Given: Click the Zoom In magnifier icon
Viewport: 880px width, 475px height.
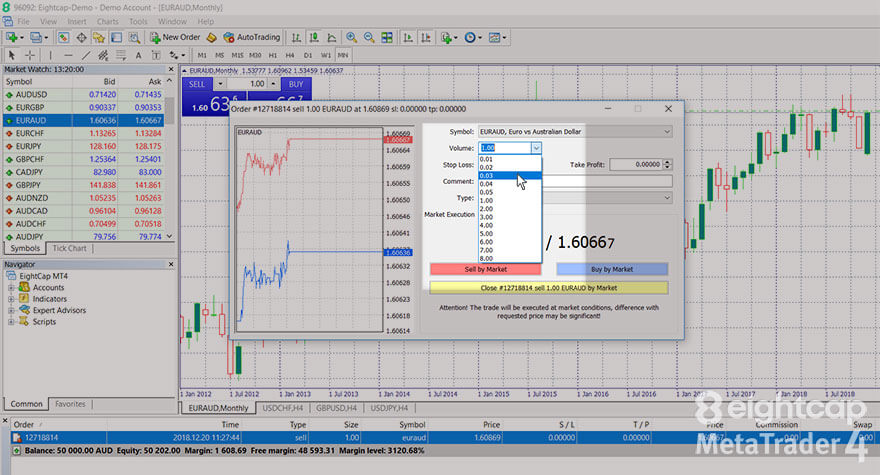Looking at the screenshot, I should (351, 38).
